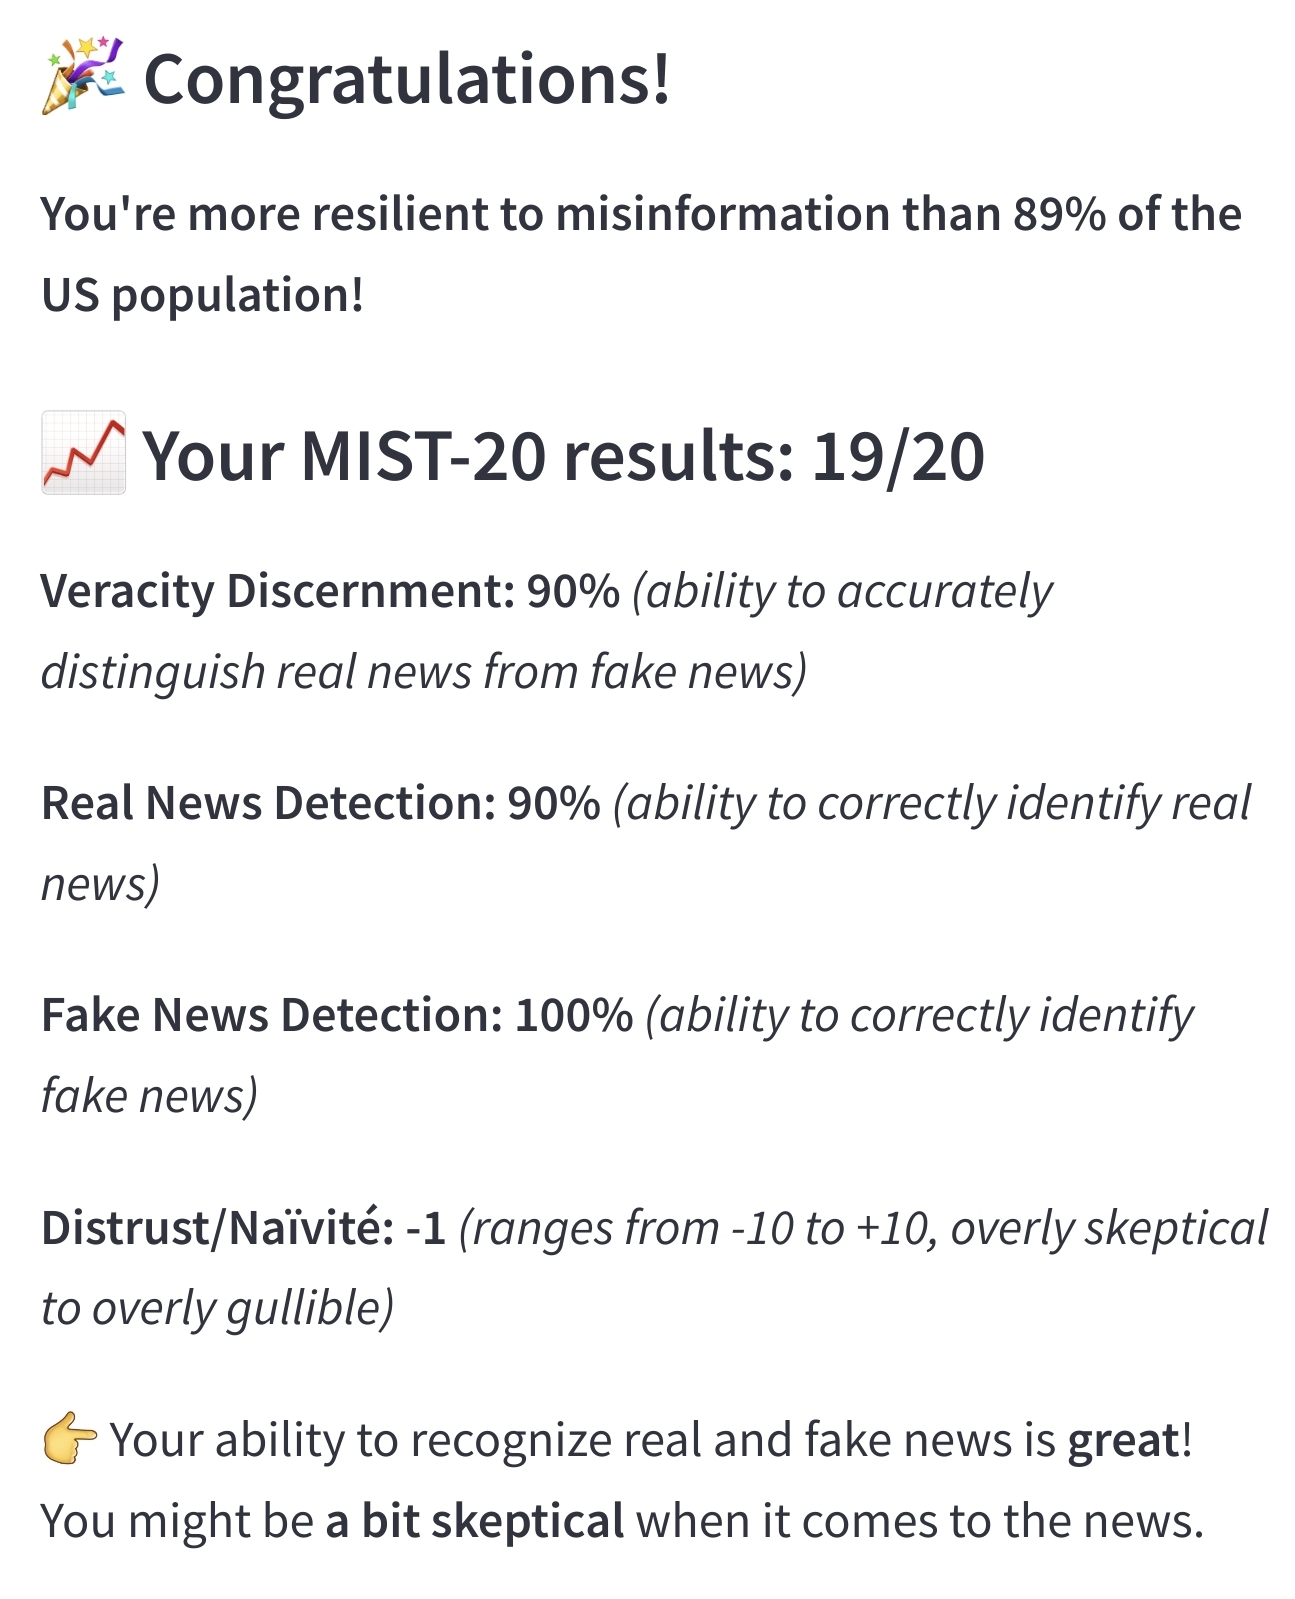Image resolution: width=1295 pixels, height=1599 pixels.
Task: Click the US population! text
Action: click(x=203, y=295)
